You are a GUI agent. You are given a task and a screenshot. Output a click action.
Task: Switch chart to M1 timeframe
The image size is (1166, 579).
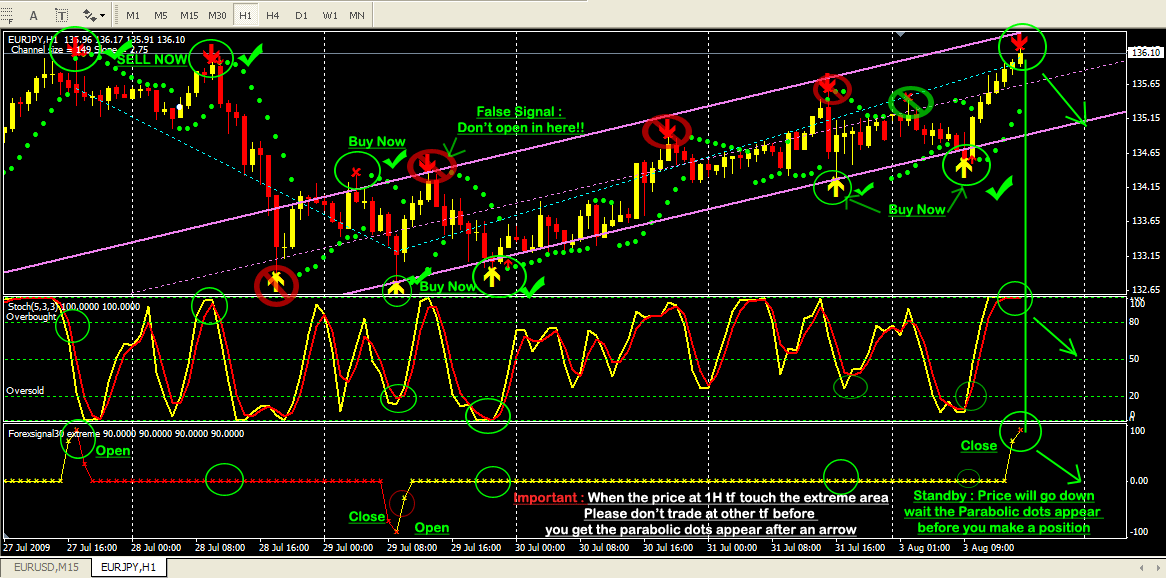pos(134,15)
